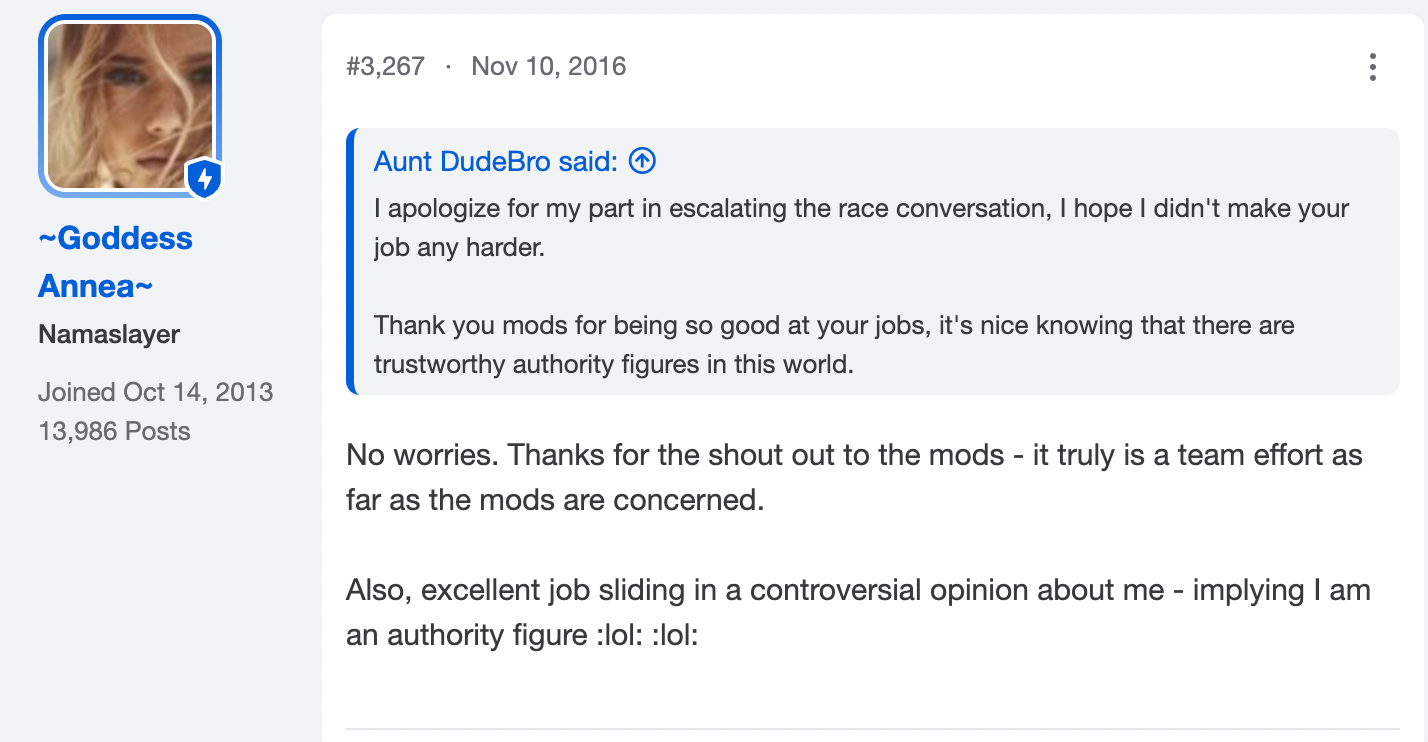Image resolution: width=1428 pixels, height=742 pixels.
Task: Click the "Also, excellent job sliding" paragraph
Action: pos(858,612)
